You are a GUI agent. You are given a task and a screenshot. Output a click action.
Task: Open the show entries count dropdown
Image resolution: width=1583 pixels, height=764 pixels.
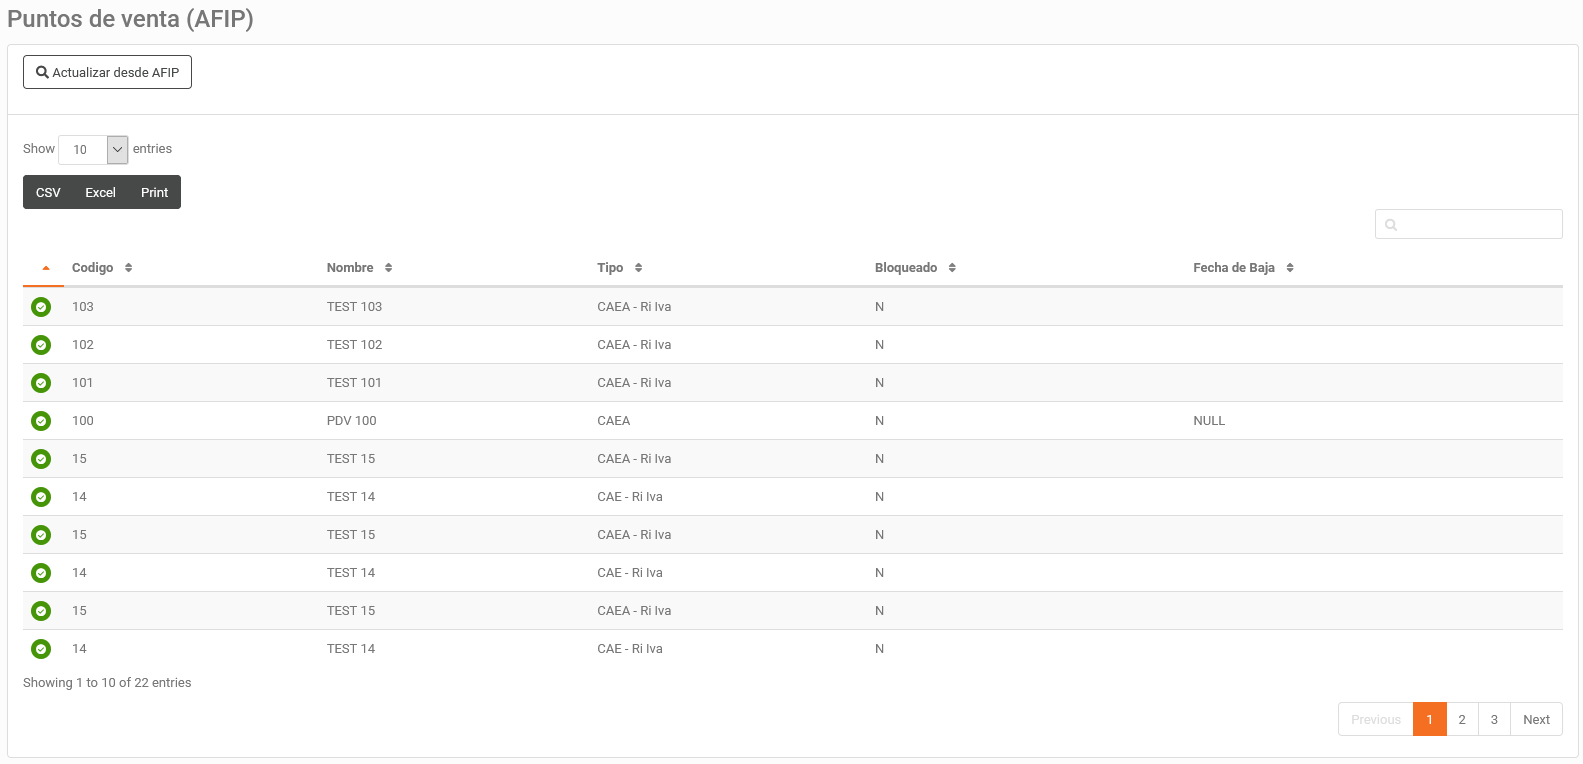(93, 150)
